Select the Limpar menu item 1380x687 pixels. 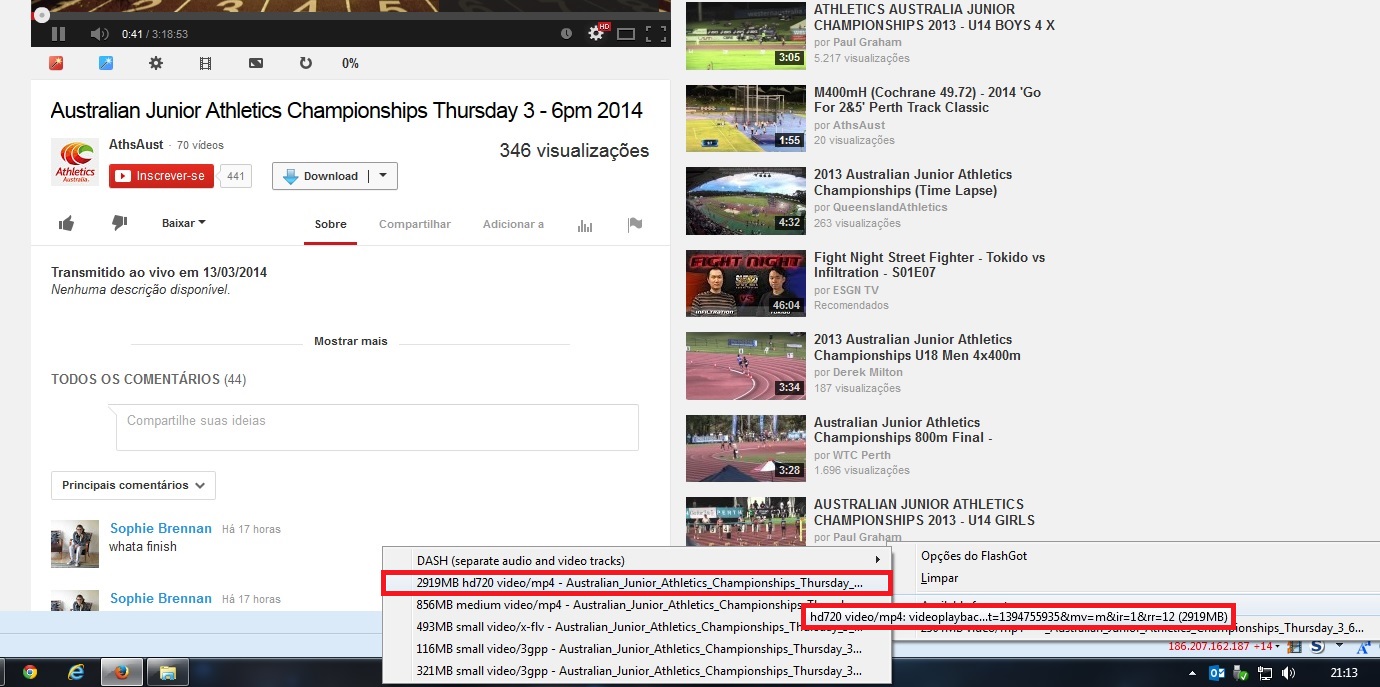940,578
